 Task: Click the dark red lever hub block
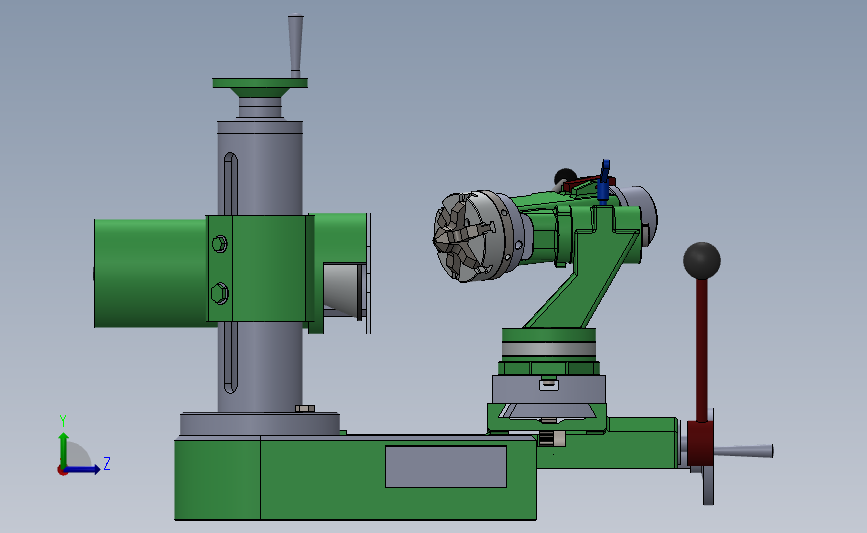point(700,443)
